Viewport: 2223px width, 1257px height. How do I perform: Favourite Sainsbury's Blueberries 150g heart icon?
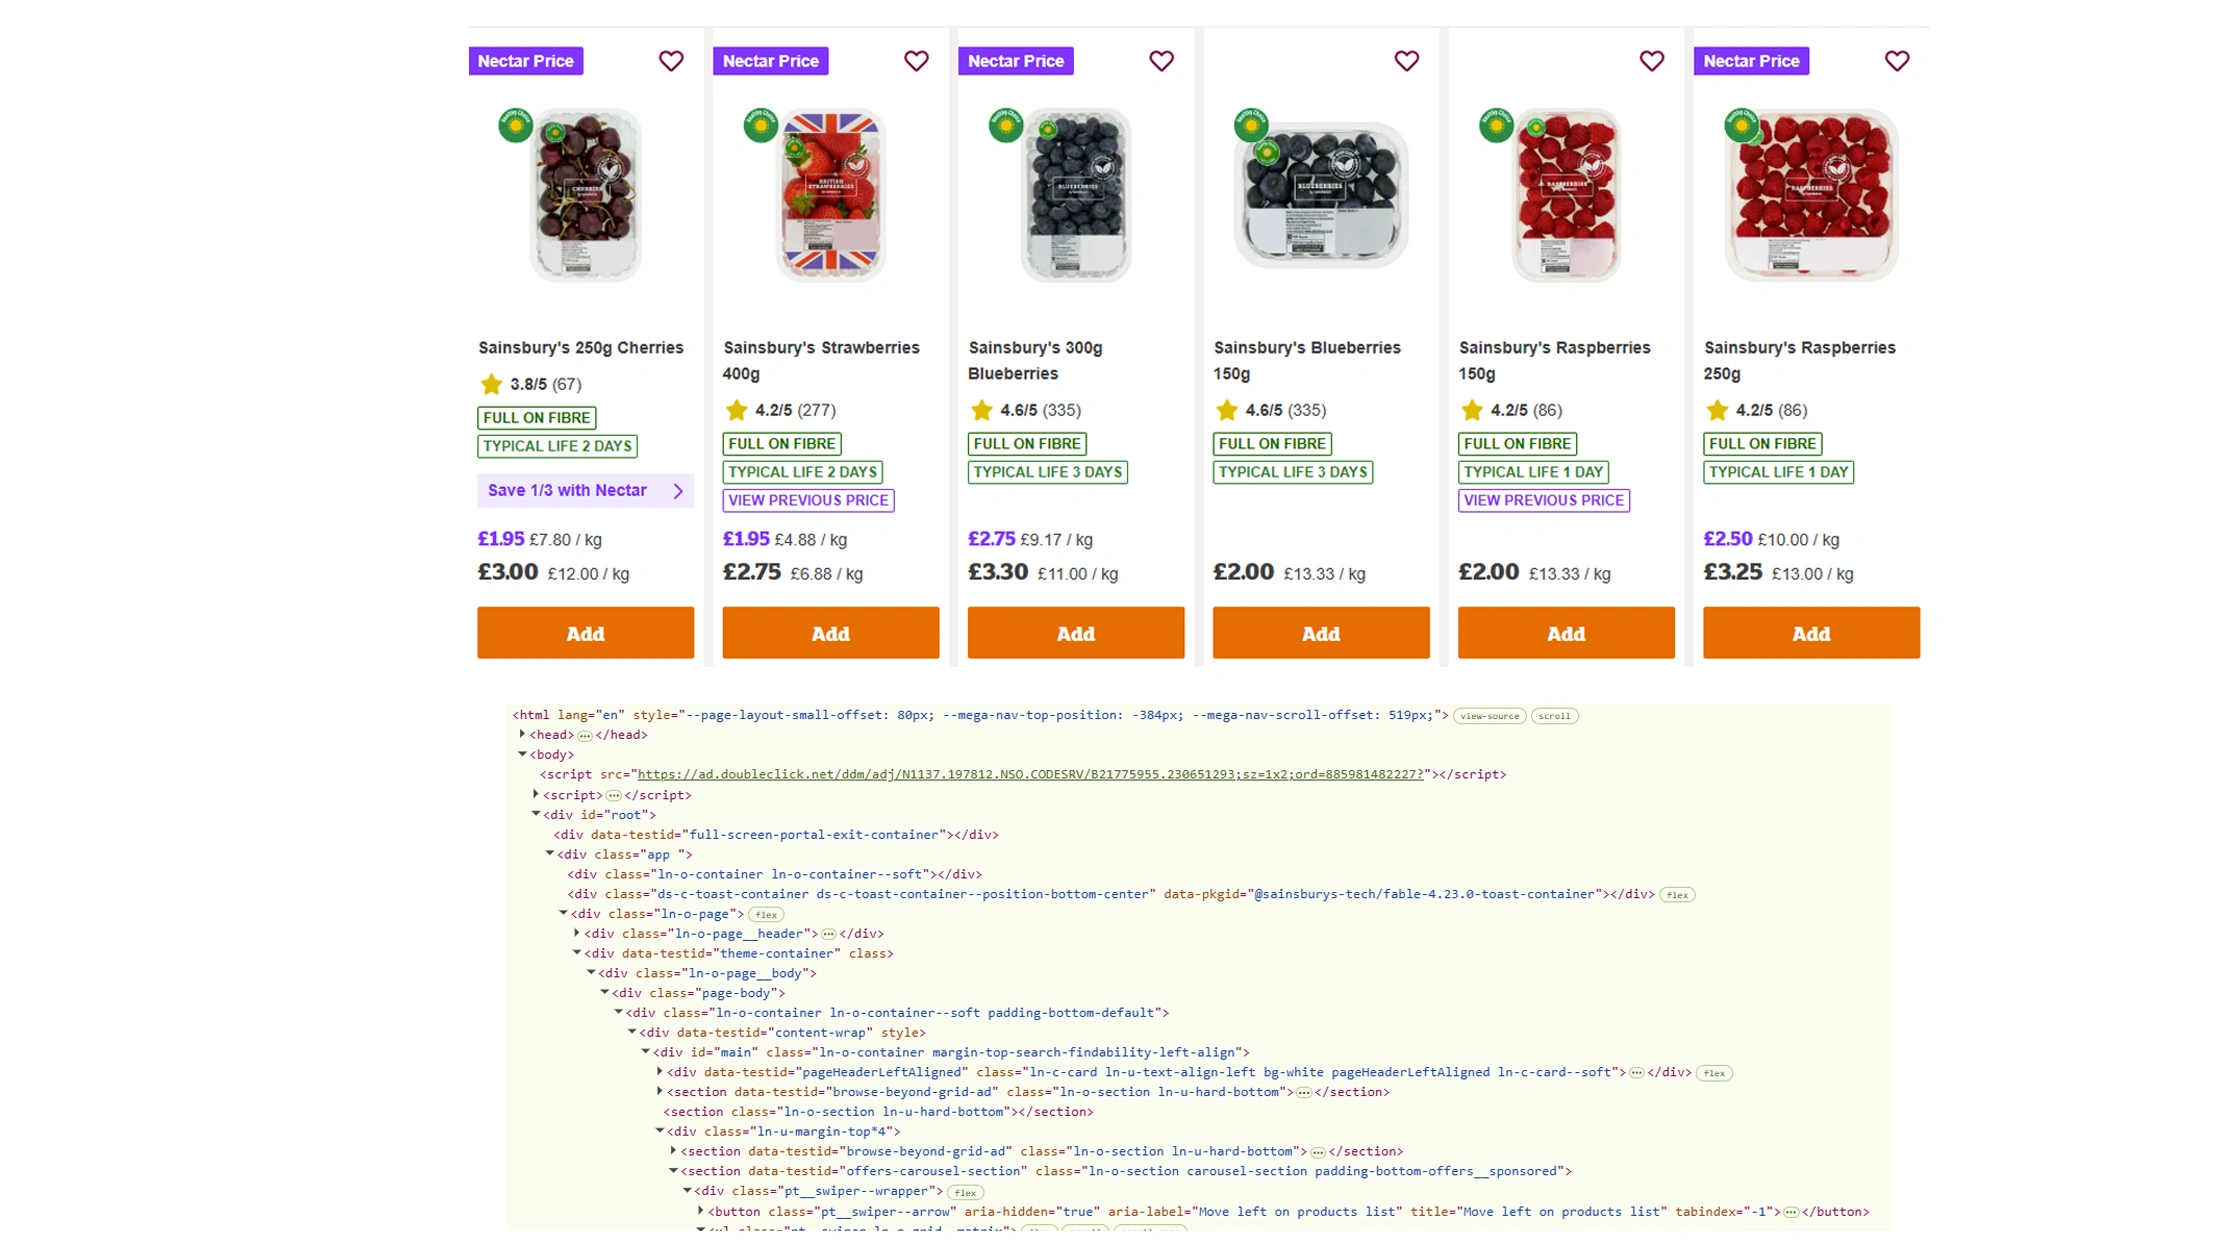(x=1406, y=61)
